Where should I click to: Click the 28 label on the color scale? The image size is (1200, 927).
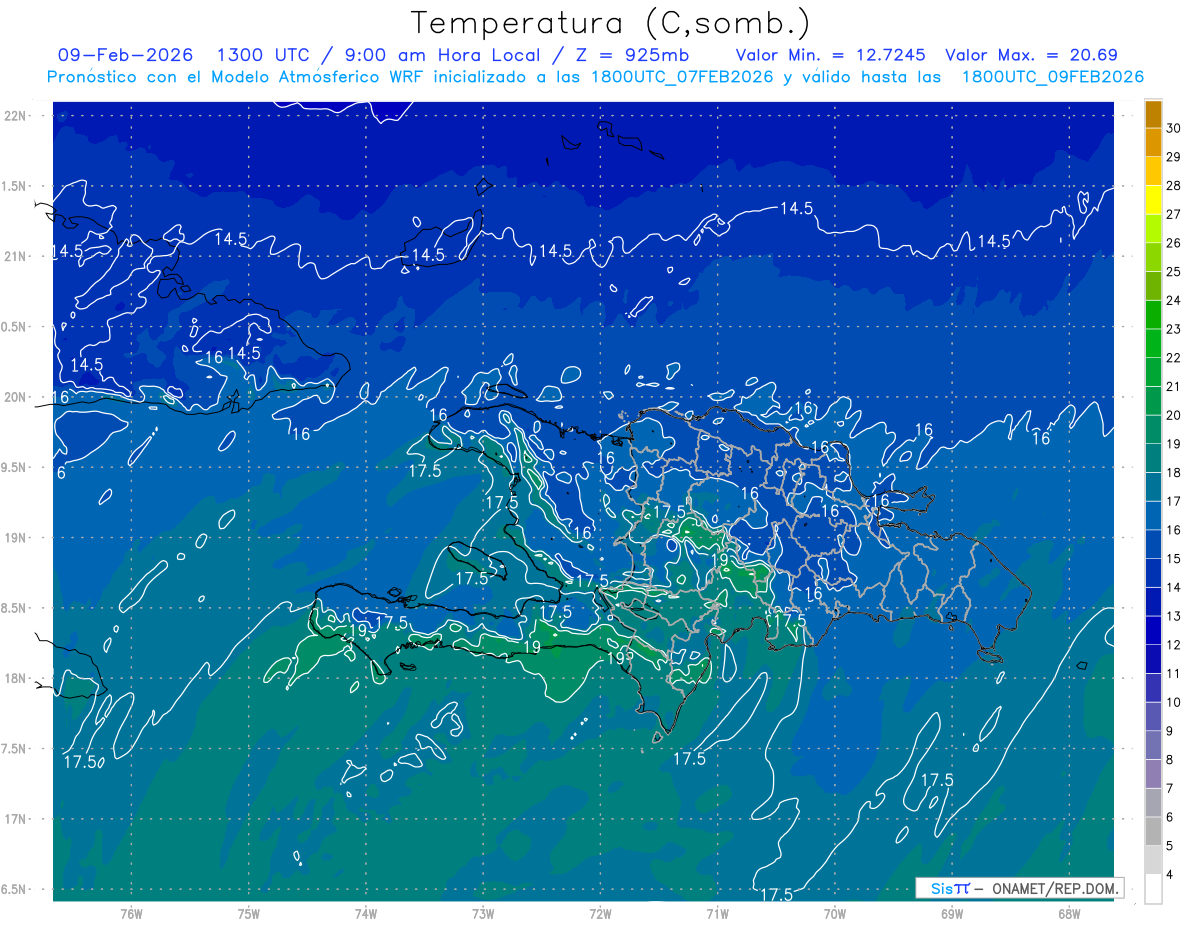(1173, 185)
